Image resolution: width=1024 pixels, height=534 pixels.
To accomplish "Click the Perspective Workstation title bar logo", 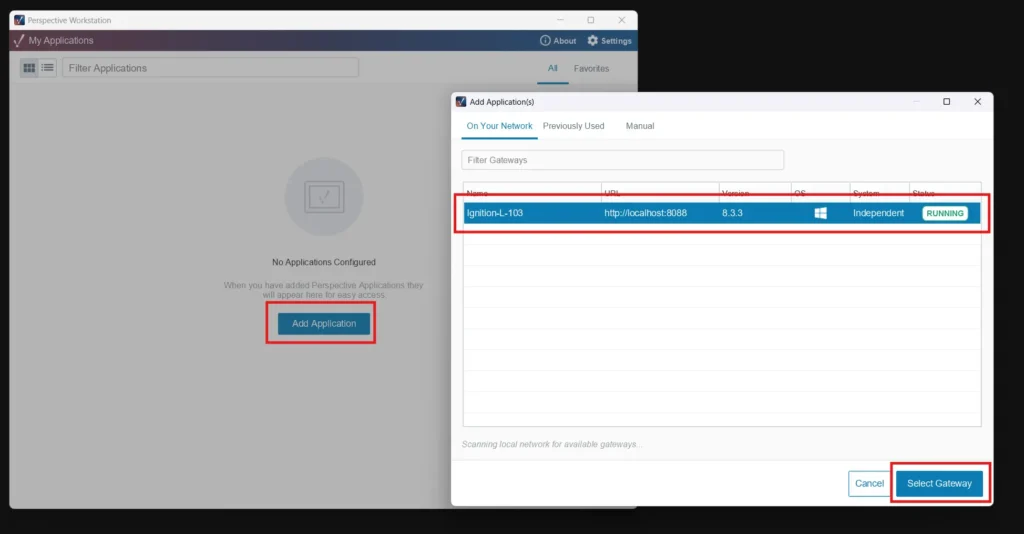I will pos(19,20).
